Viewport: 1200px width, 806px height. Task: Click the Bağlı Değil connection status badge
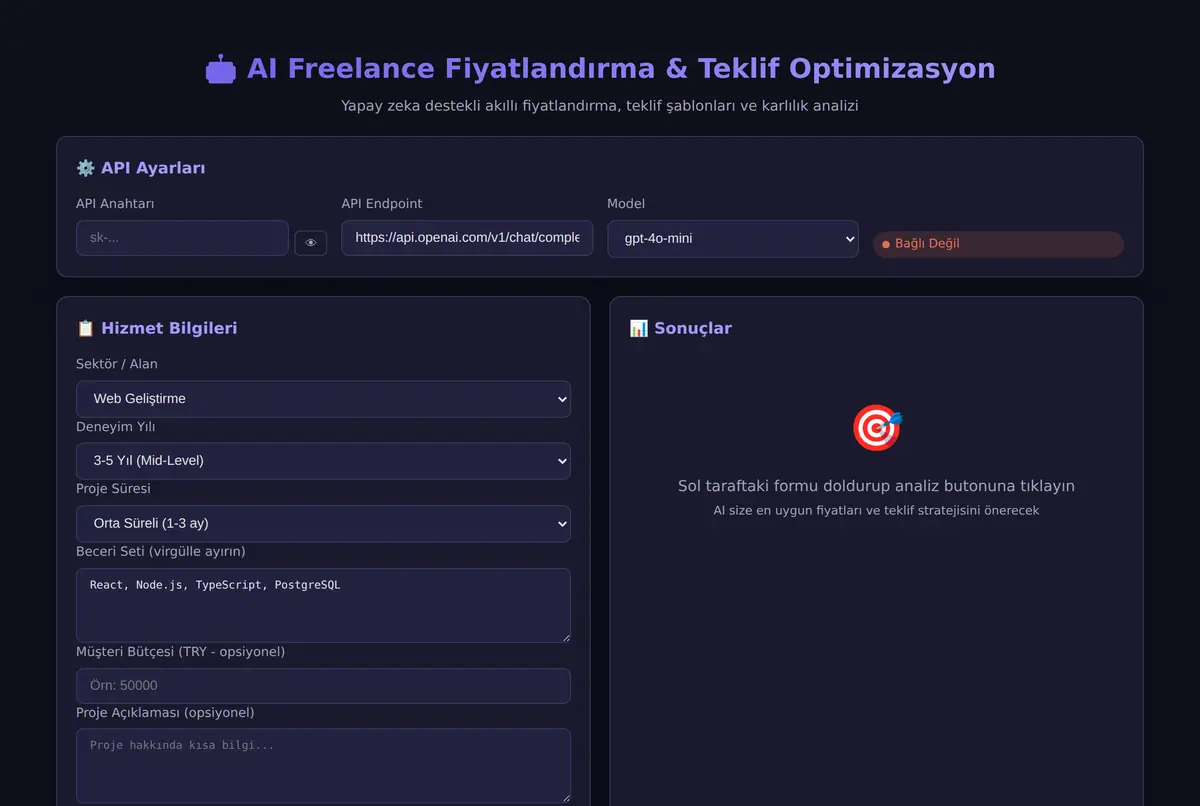click(998, 244)
